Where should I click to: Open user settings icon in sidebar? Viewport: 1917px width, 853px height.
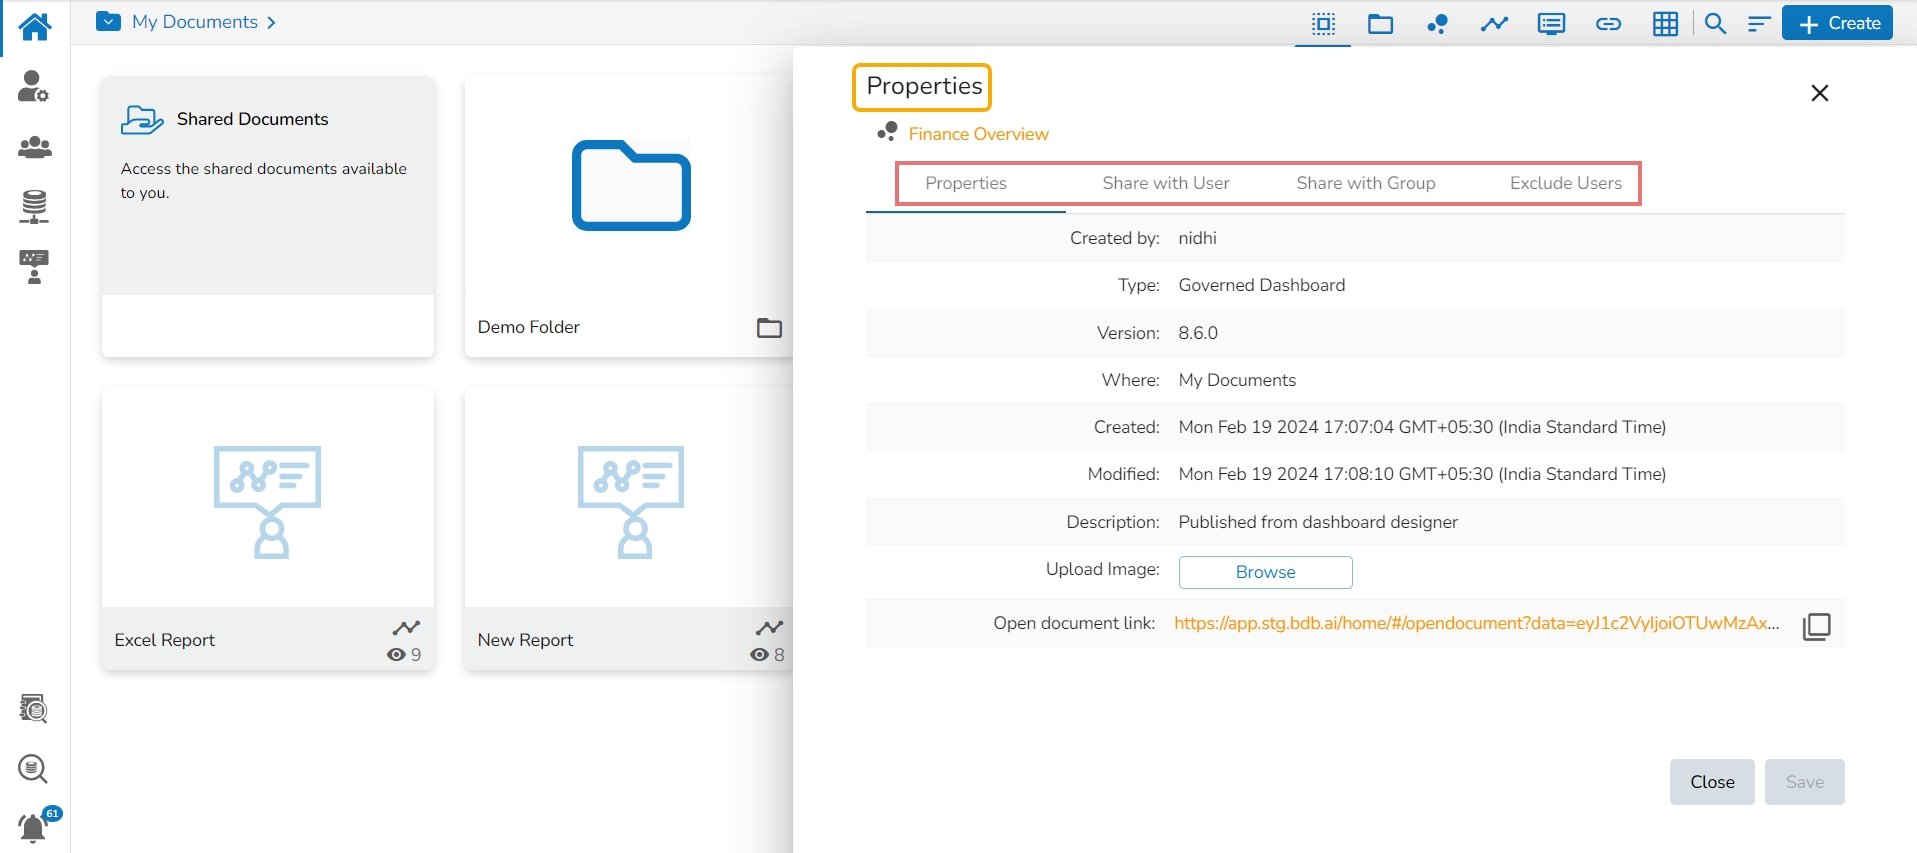pyautogui.click(x=34, y=87)
